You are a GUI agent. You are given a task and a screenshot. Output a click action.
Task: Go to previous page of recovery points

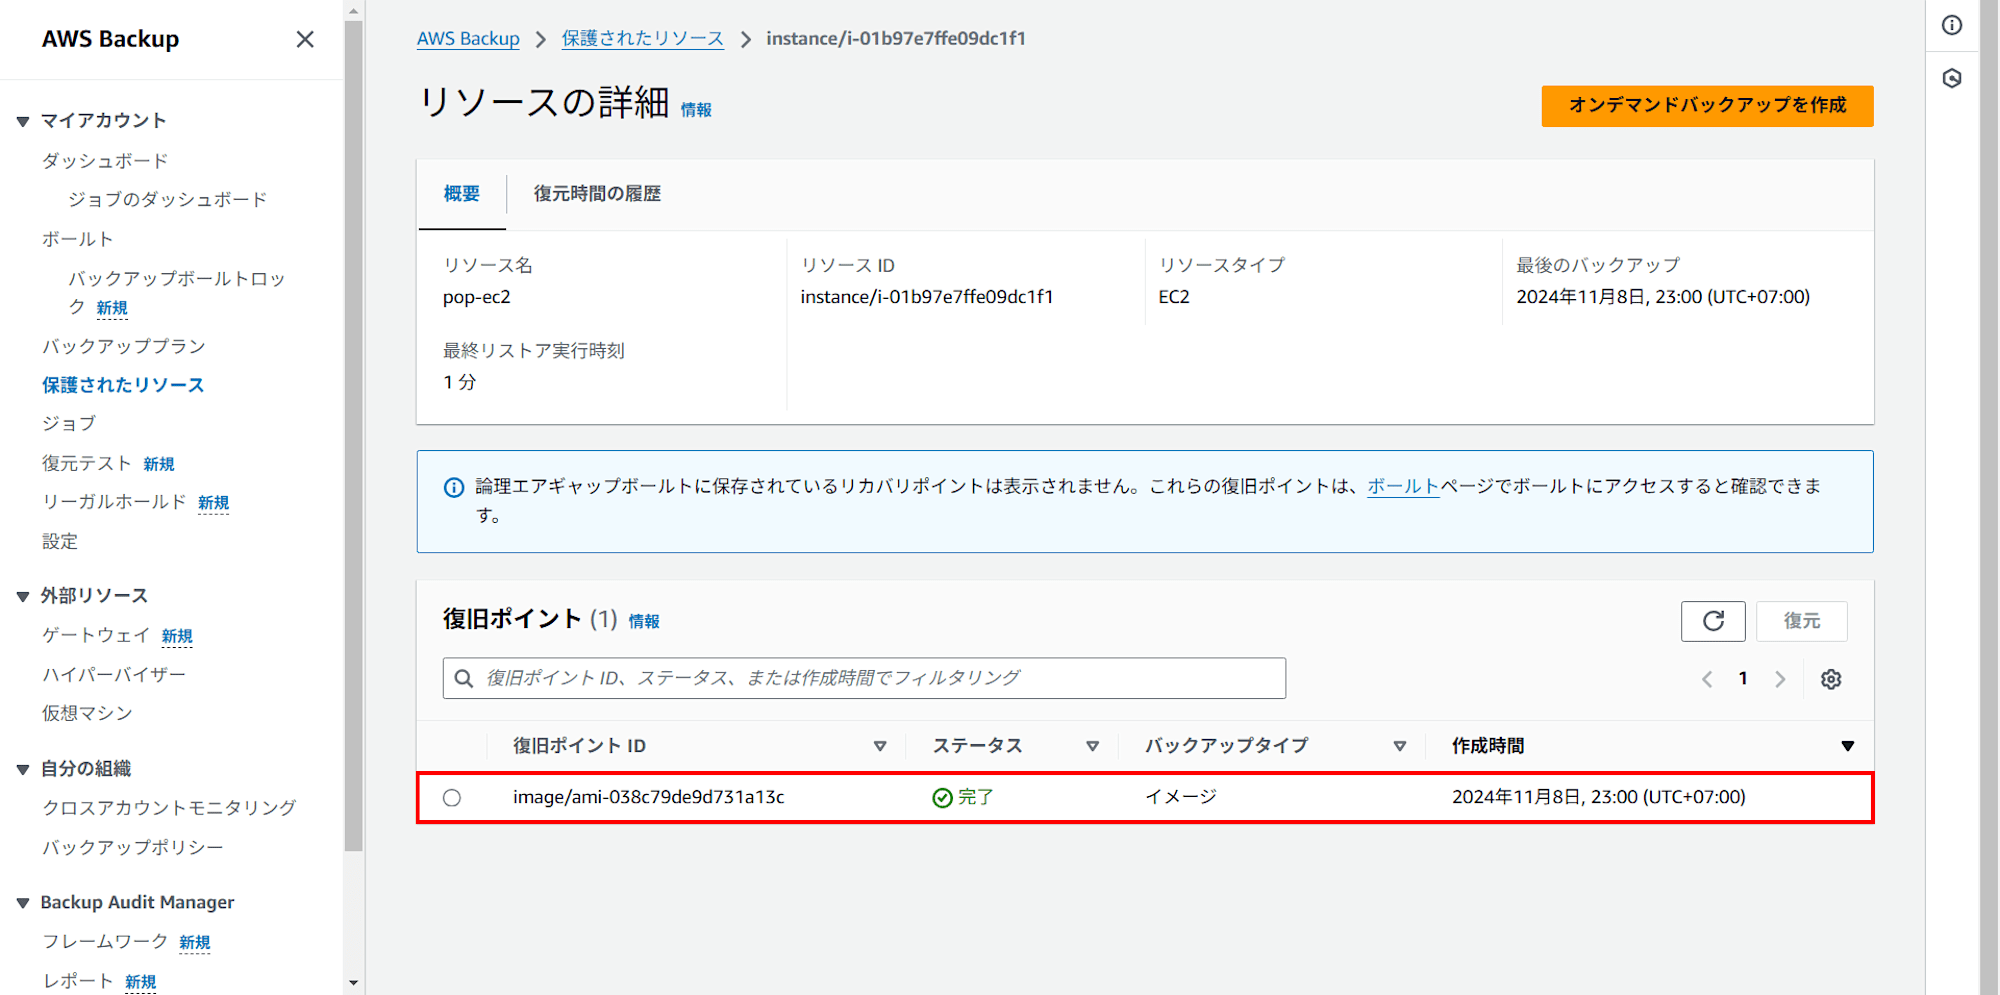click(x=1707, y=679)
